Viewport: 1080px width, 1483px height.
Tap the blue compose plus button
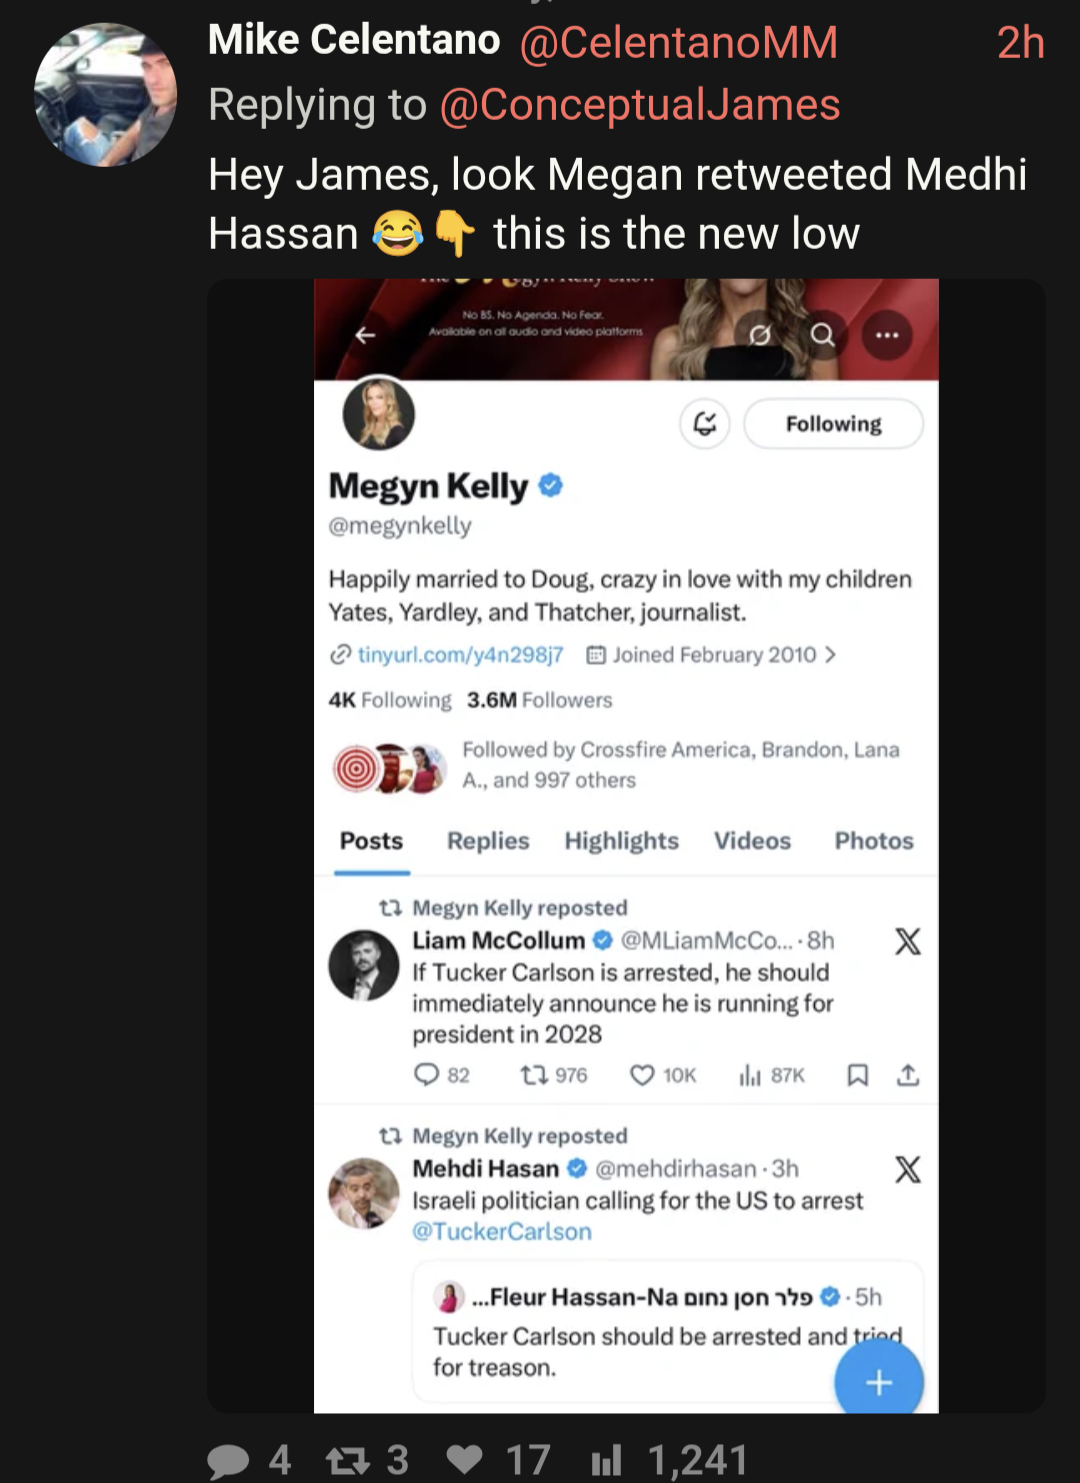[x=879, y=1382]
